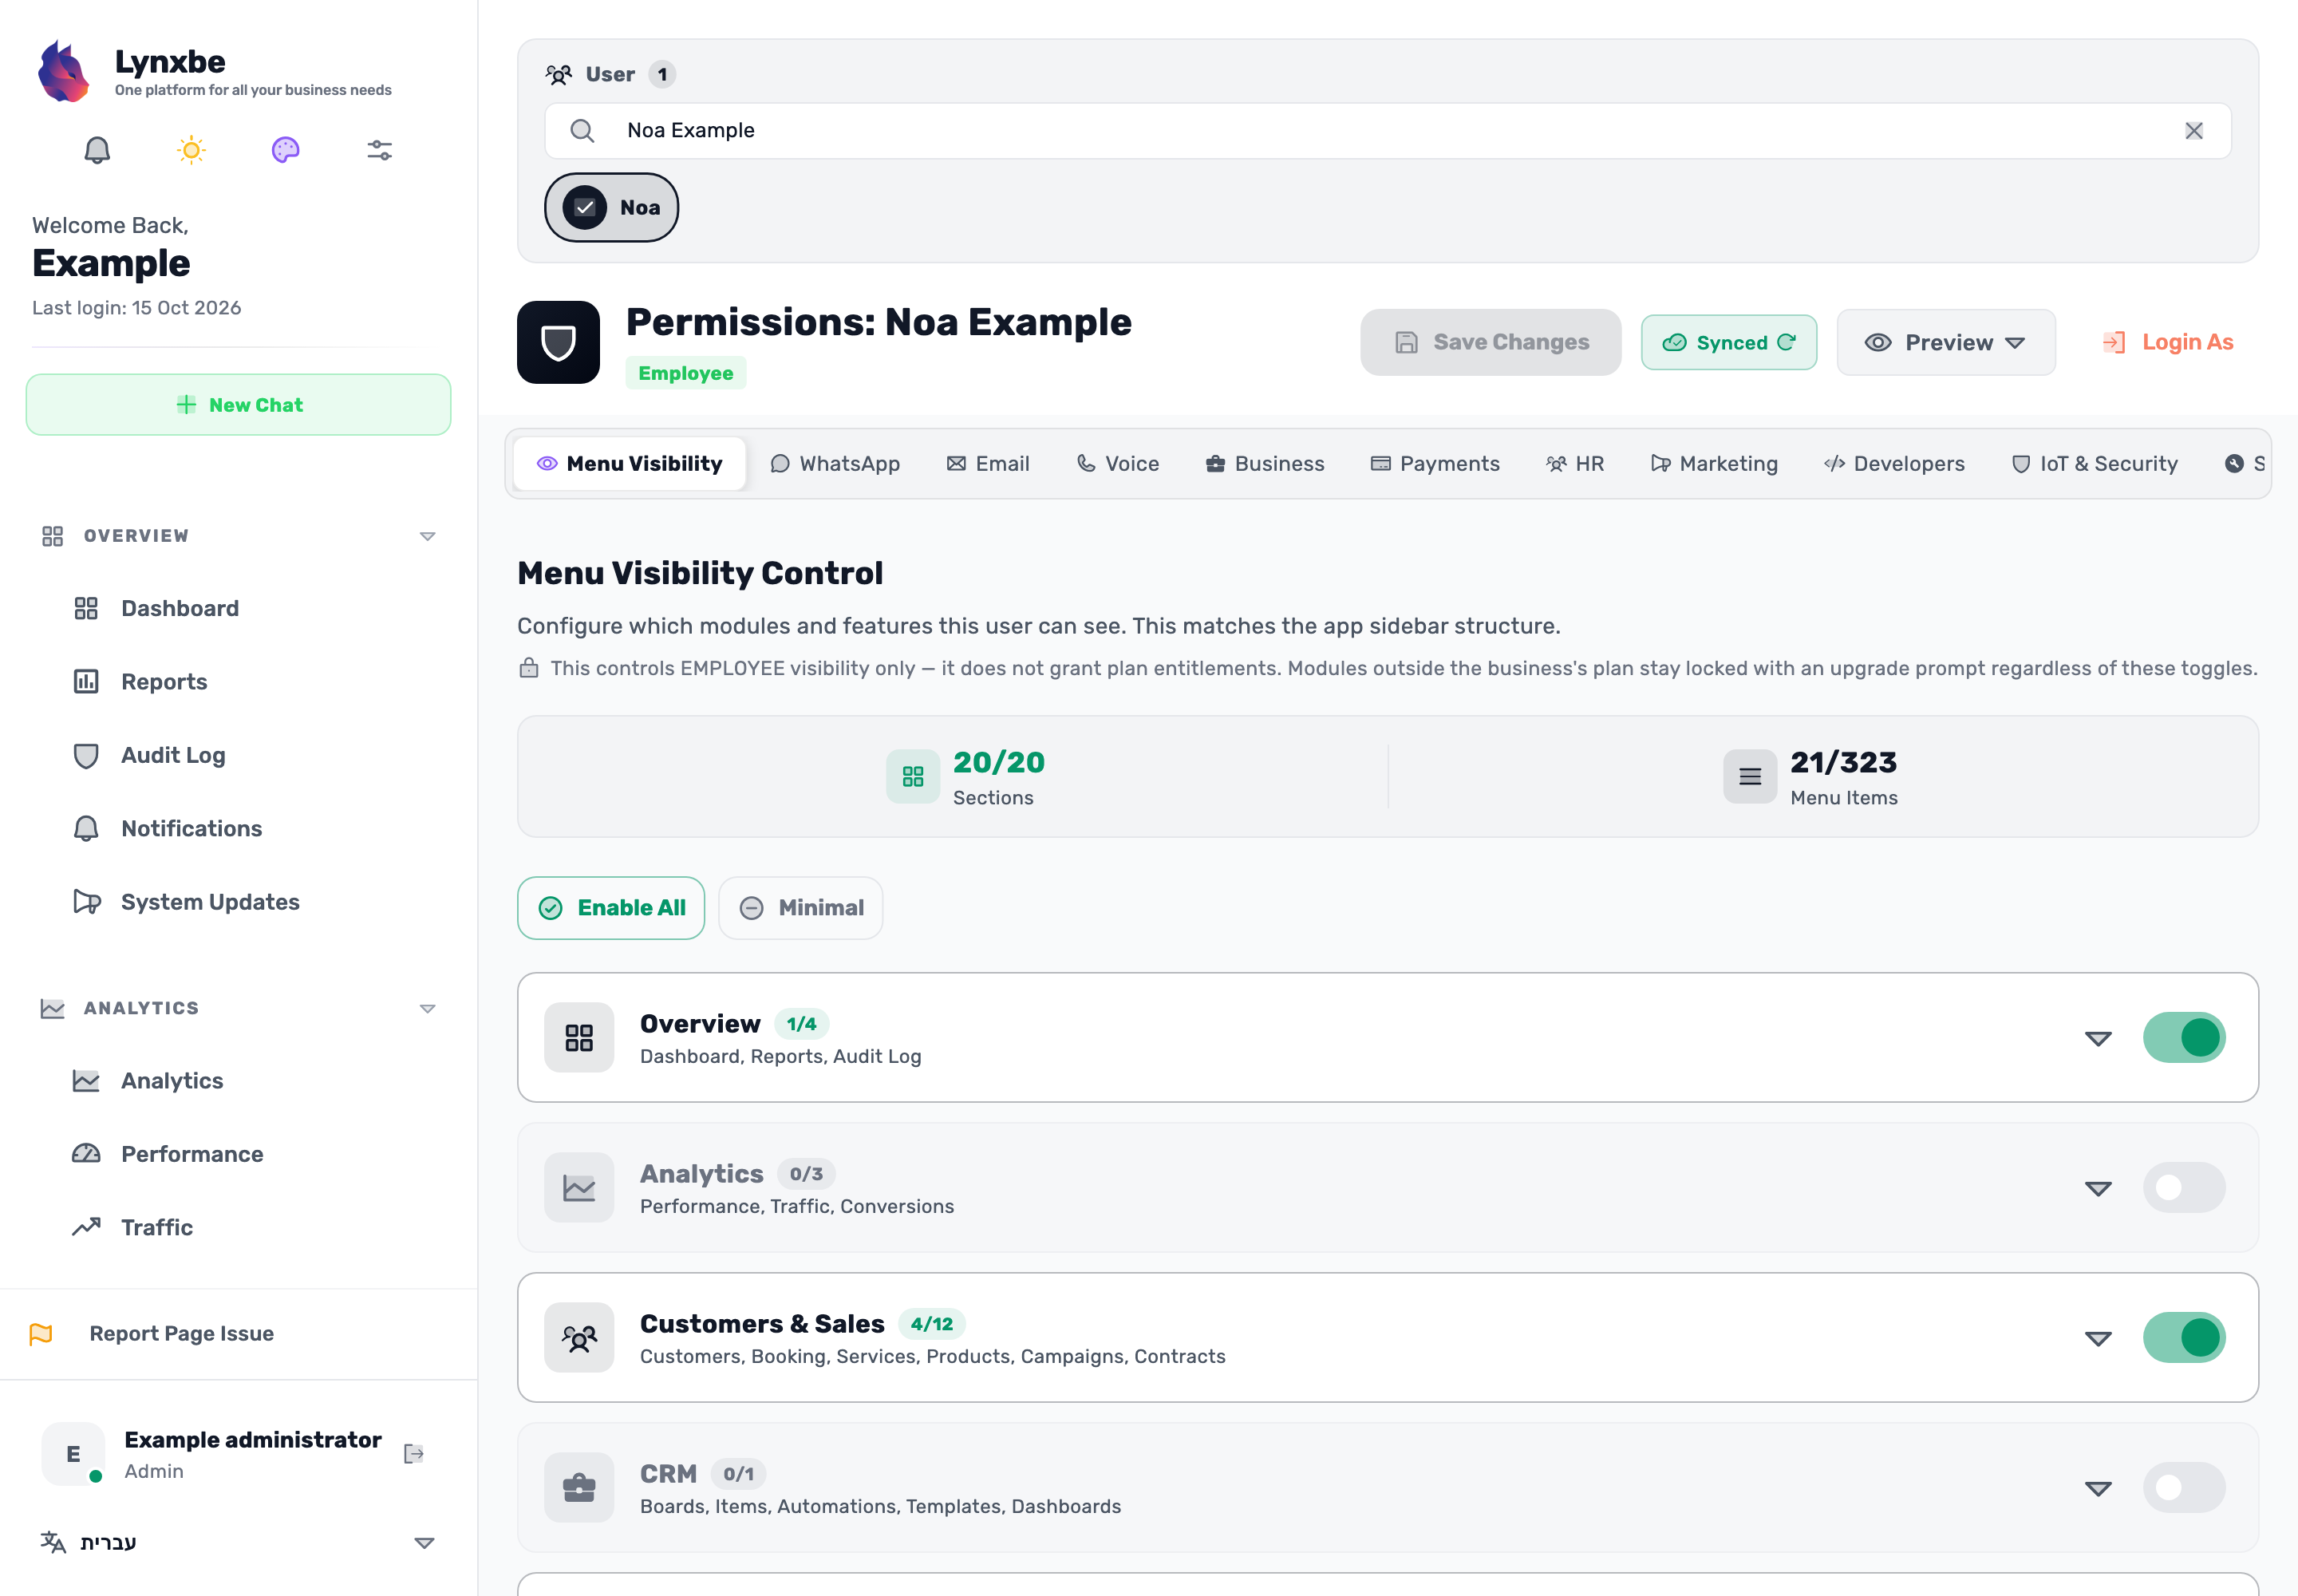Uncheck the Noa user chip

coord(611,208)
